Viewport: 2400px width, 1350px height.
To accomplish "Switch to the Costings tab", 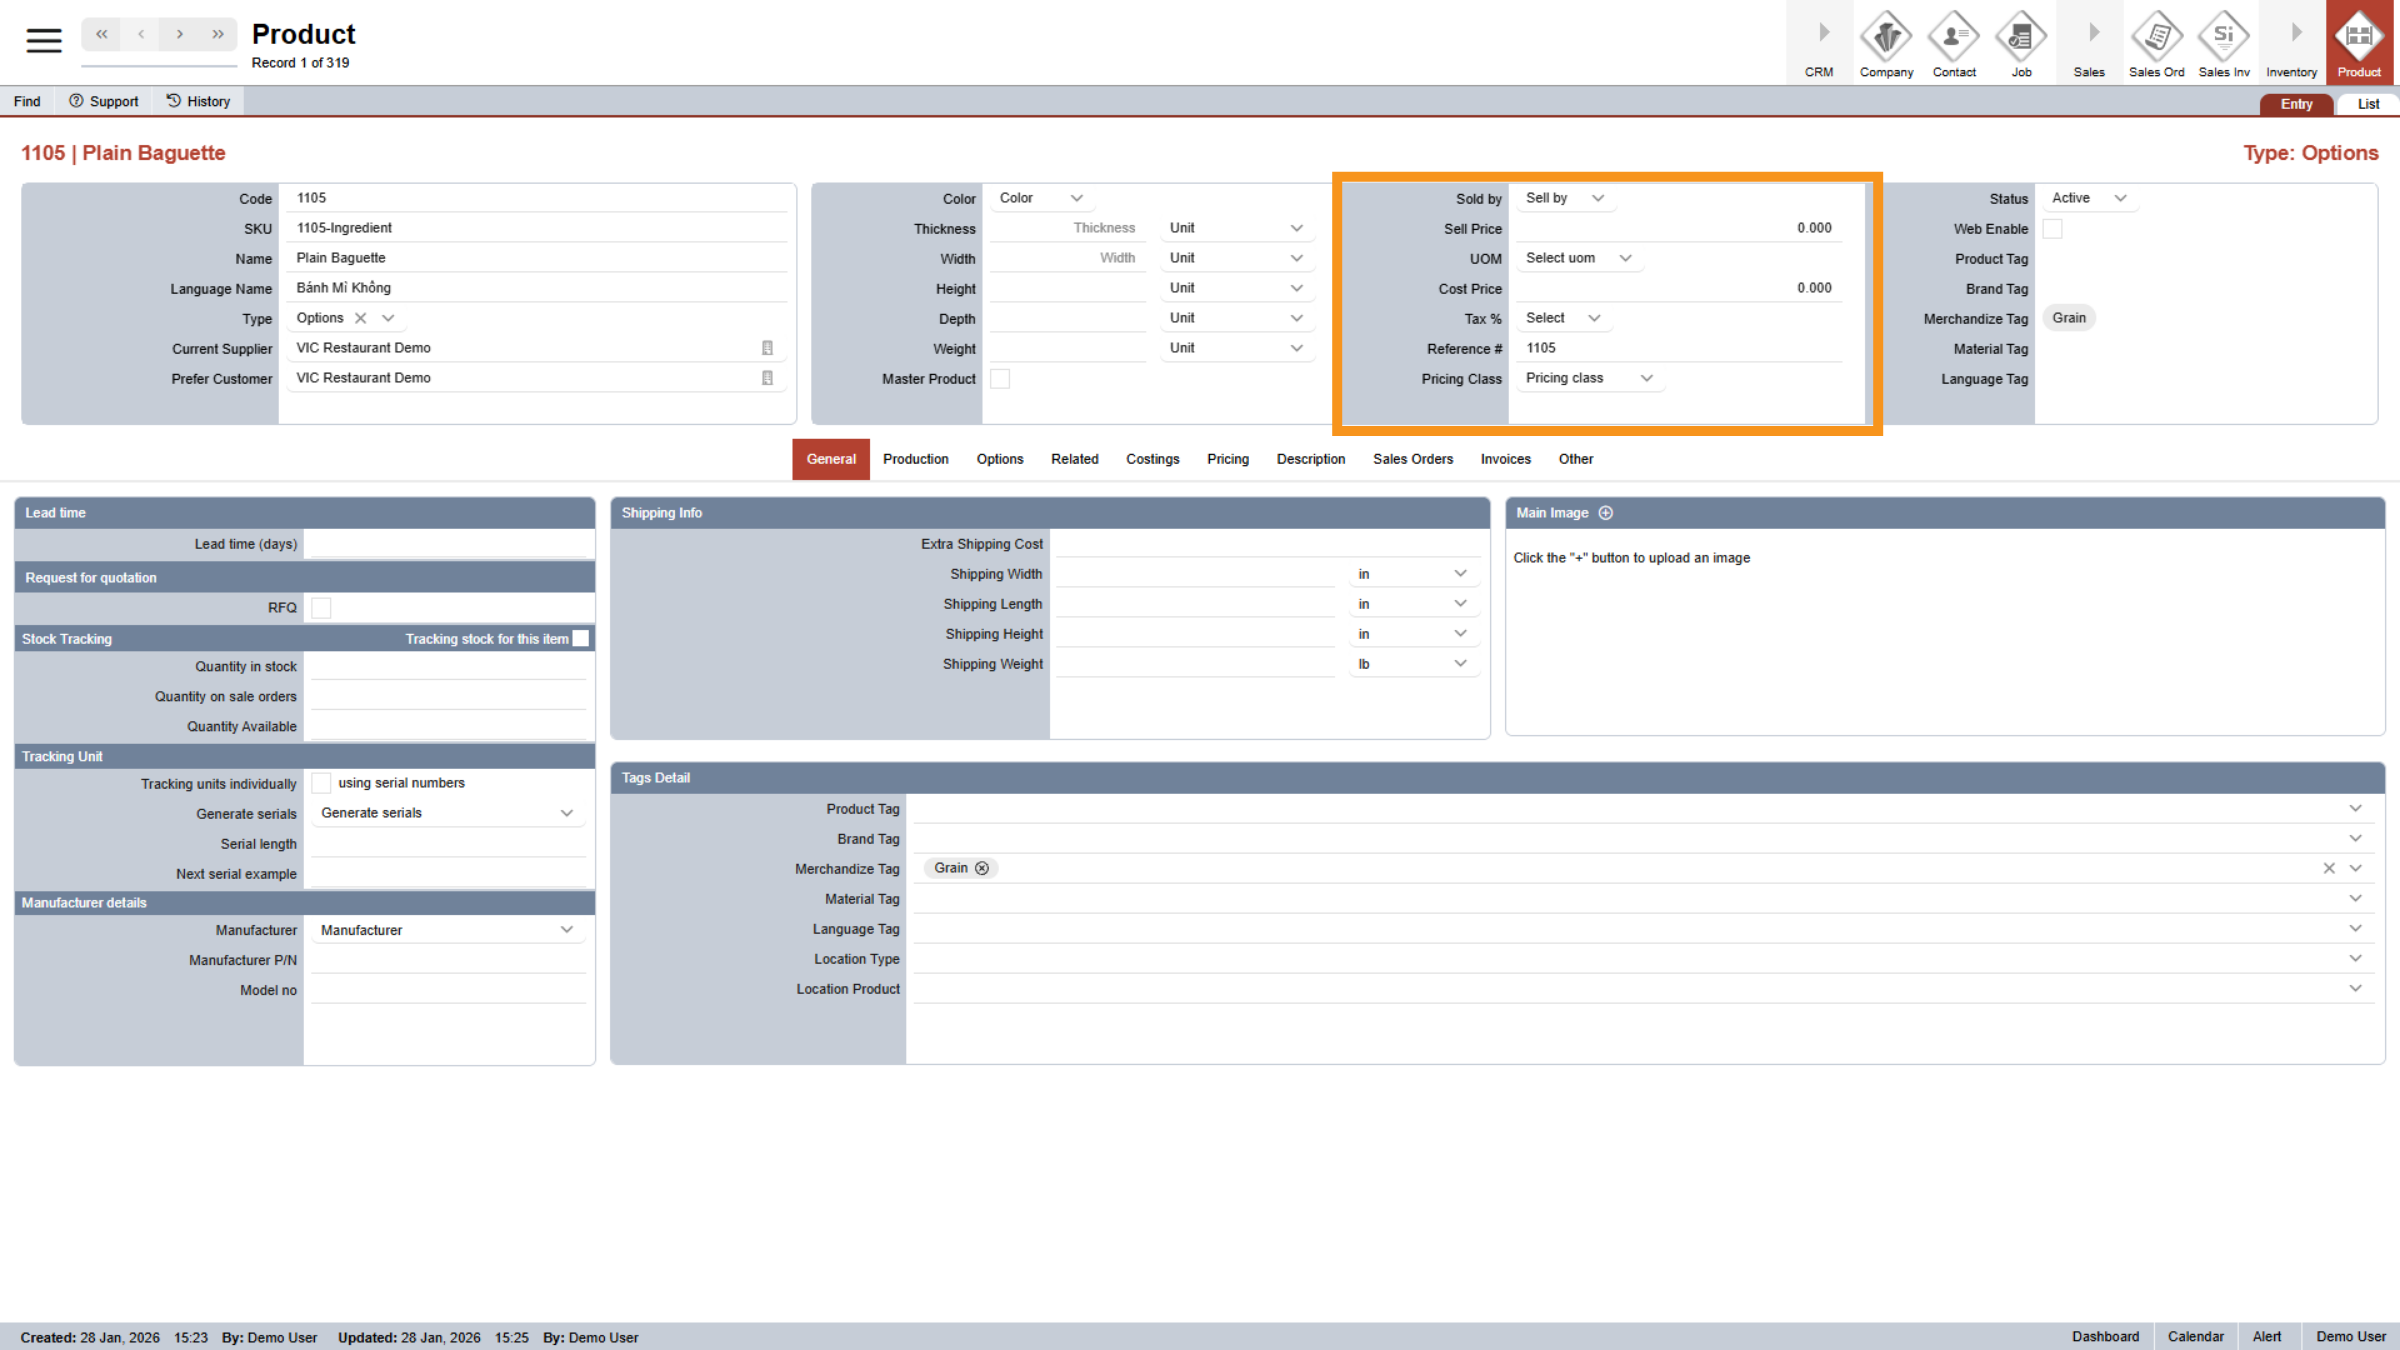I will click(x=1152, y=459).
